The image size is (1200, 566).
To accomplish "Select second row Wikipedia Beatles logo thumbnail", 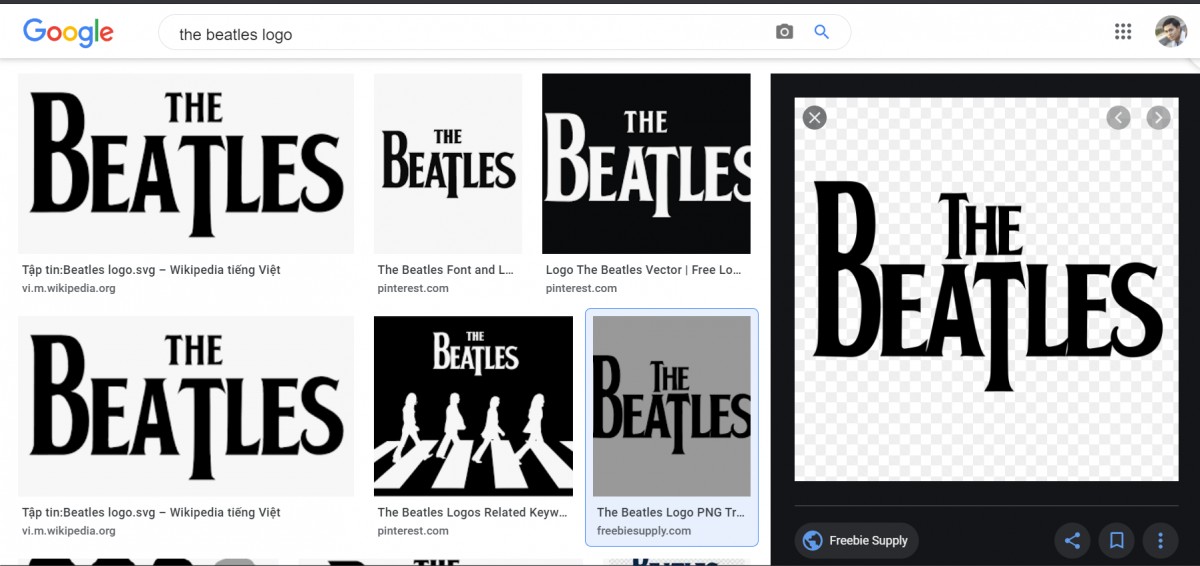I will coord(186,406).
